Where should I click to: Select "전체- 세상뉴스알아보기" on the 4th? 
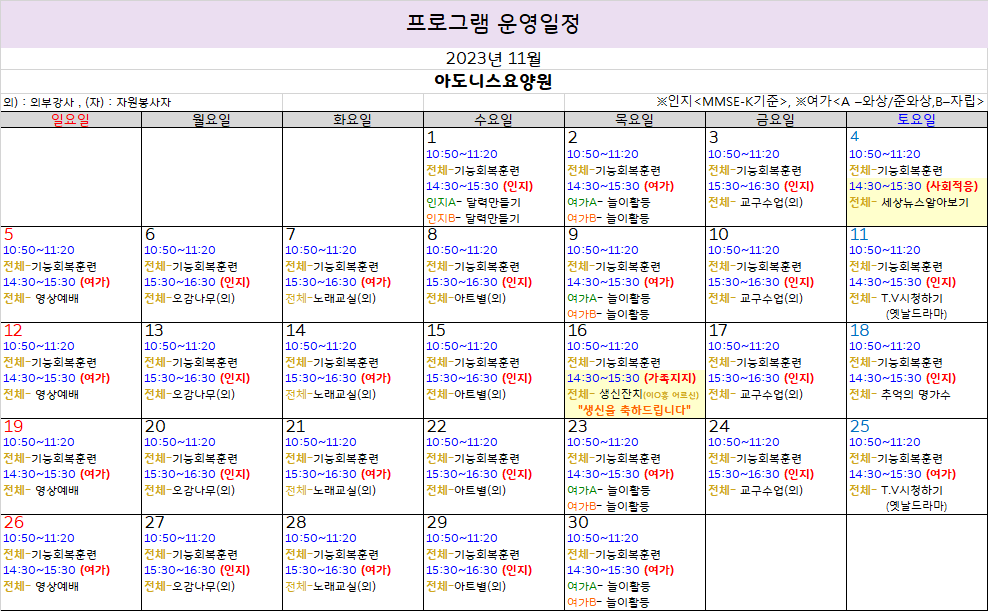coord(909,203)
